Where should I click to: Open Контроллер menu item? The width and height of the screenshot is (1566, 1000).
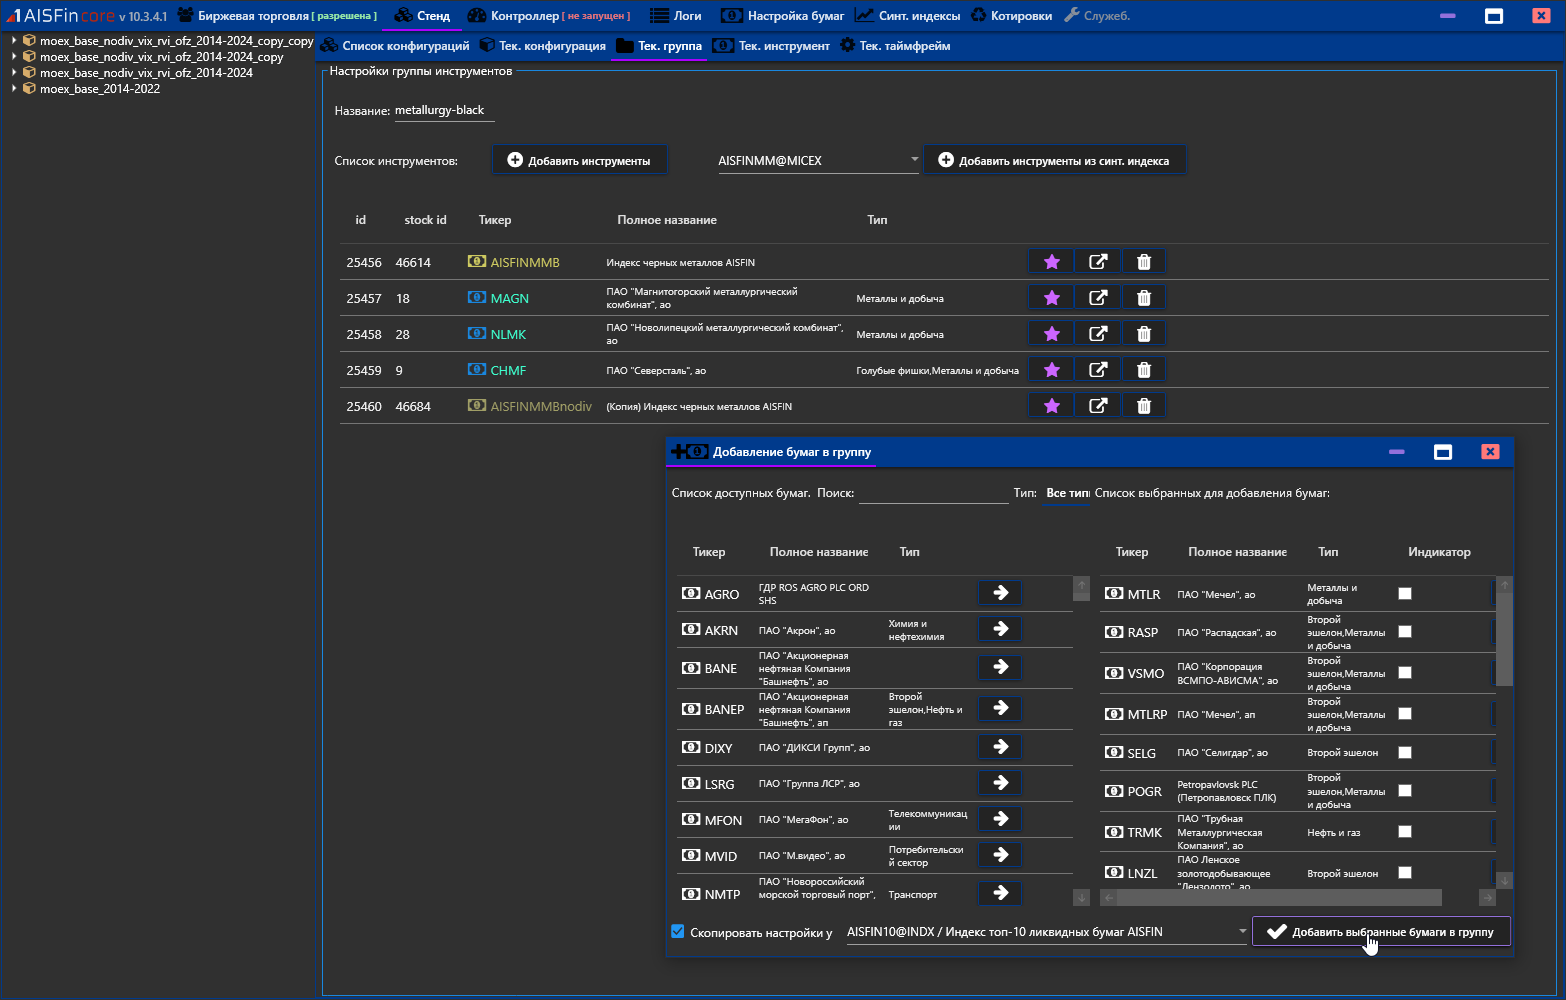[x=549, y=16]
